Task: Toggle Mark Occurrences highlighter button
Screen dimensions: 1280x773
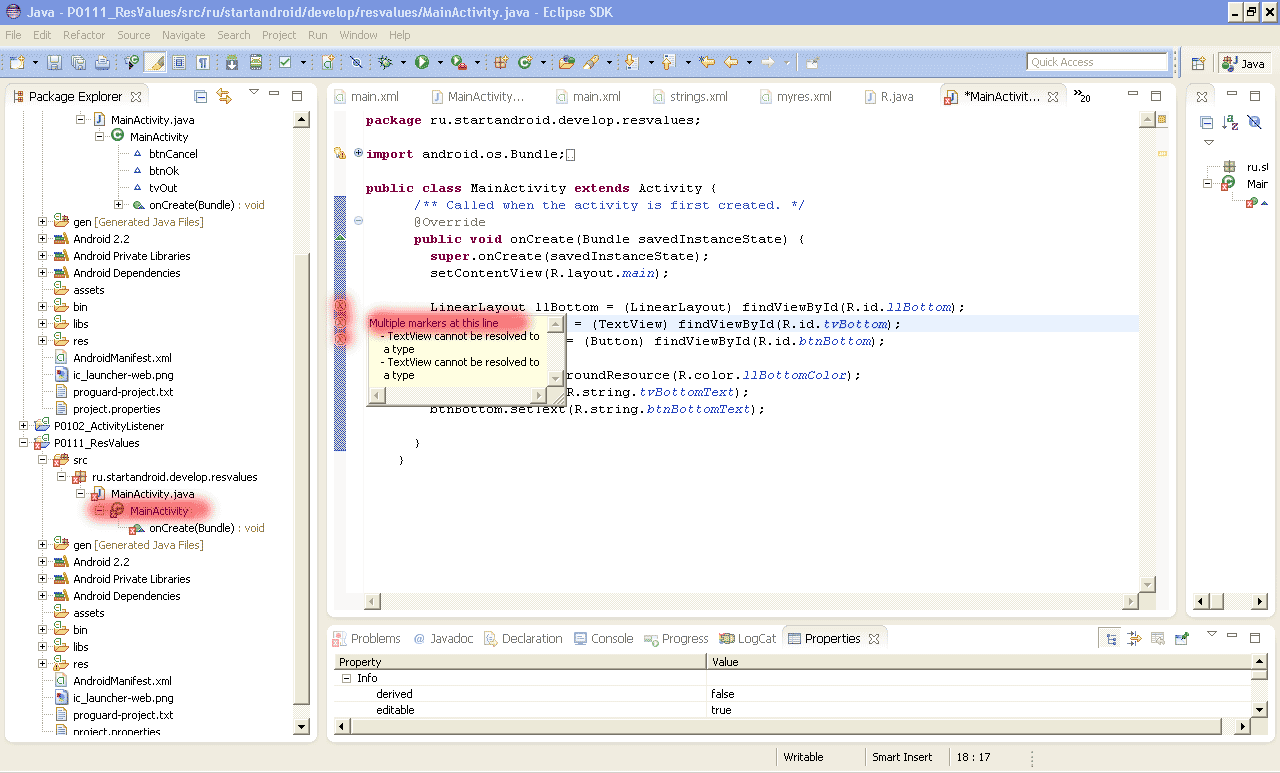Action: tap(155, 62)
